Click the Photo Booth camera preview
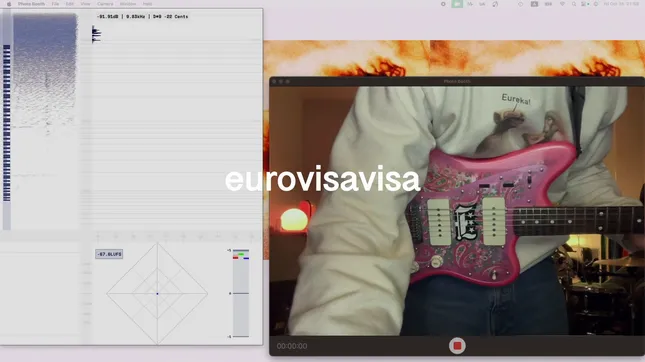The image size is (645, 362). tap(457, 211)
